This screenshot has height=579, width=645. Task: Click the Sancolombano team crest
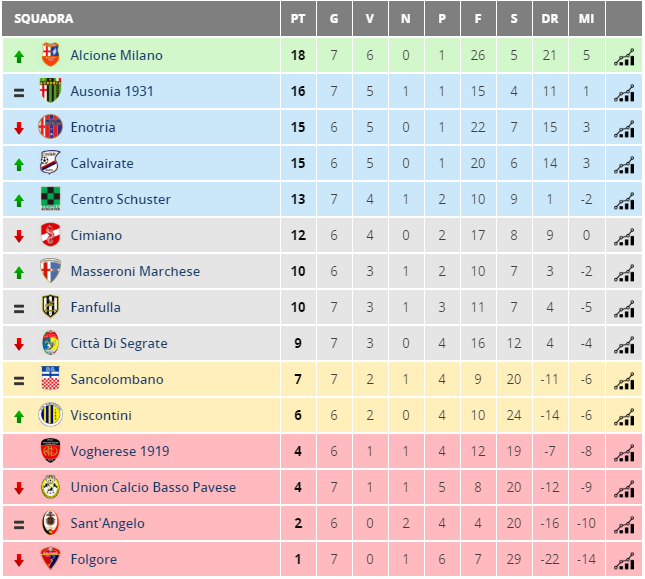(50, 378)
